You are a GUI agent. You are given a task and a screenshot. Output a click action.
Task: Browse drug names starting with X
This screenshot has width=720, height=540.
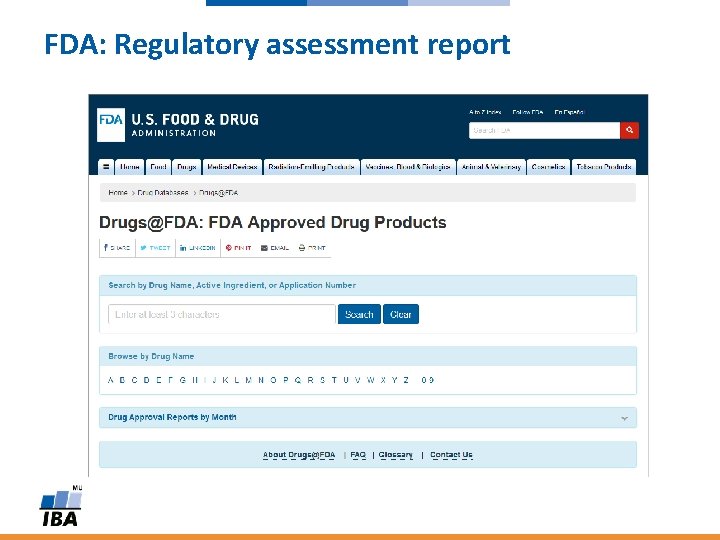pos(383,380)
